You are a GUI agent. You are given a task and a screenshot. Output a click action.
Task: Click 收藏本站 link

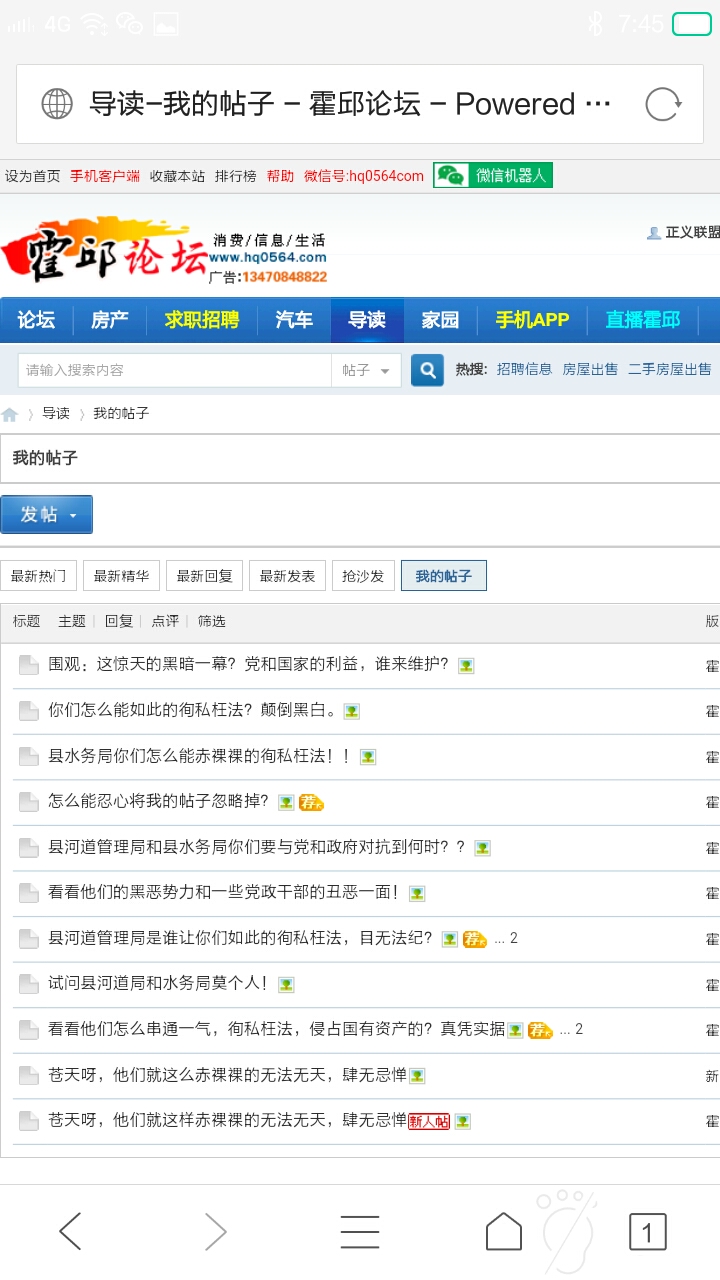coord(177,176)
